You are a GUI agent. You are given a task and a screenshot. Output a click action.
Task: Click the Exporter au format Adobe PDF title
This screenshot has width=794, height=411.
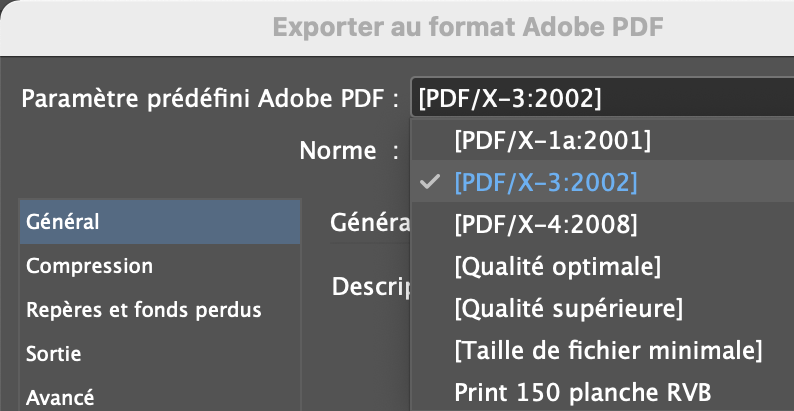(468, 26)
